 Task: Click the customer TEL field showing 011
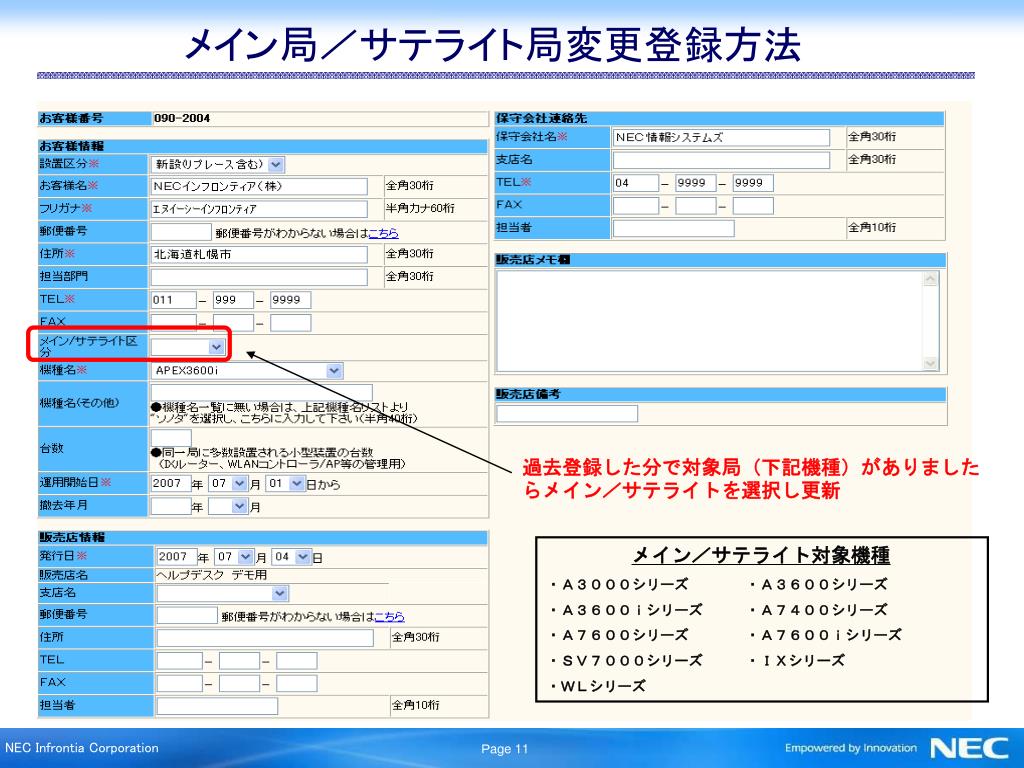pyautogui.click(x=173, y=300)
